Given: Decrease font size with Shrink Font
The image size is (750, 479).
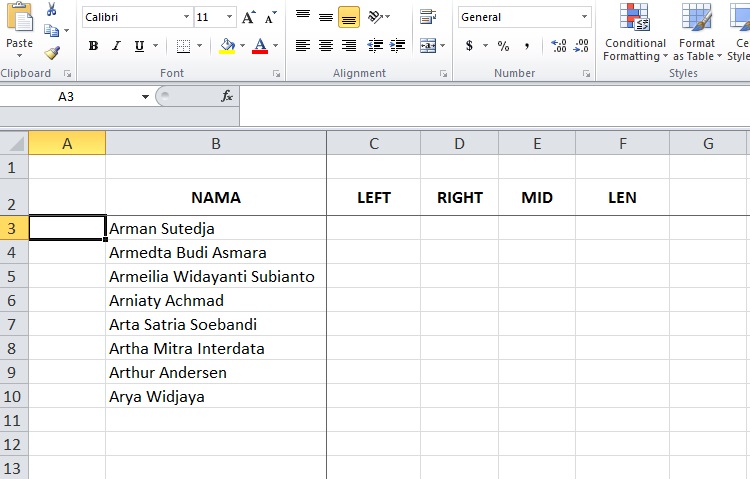Looking at the screenshot, I should click(271, 18).
